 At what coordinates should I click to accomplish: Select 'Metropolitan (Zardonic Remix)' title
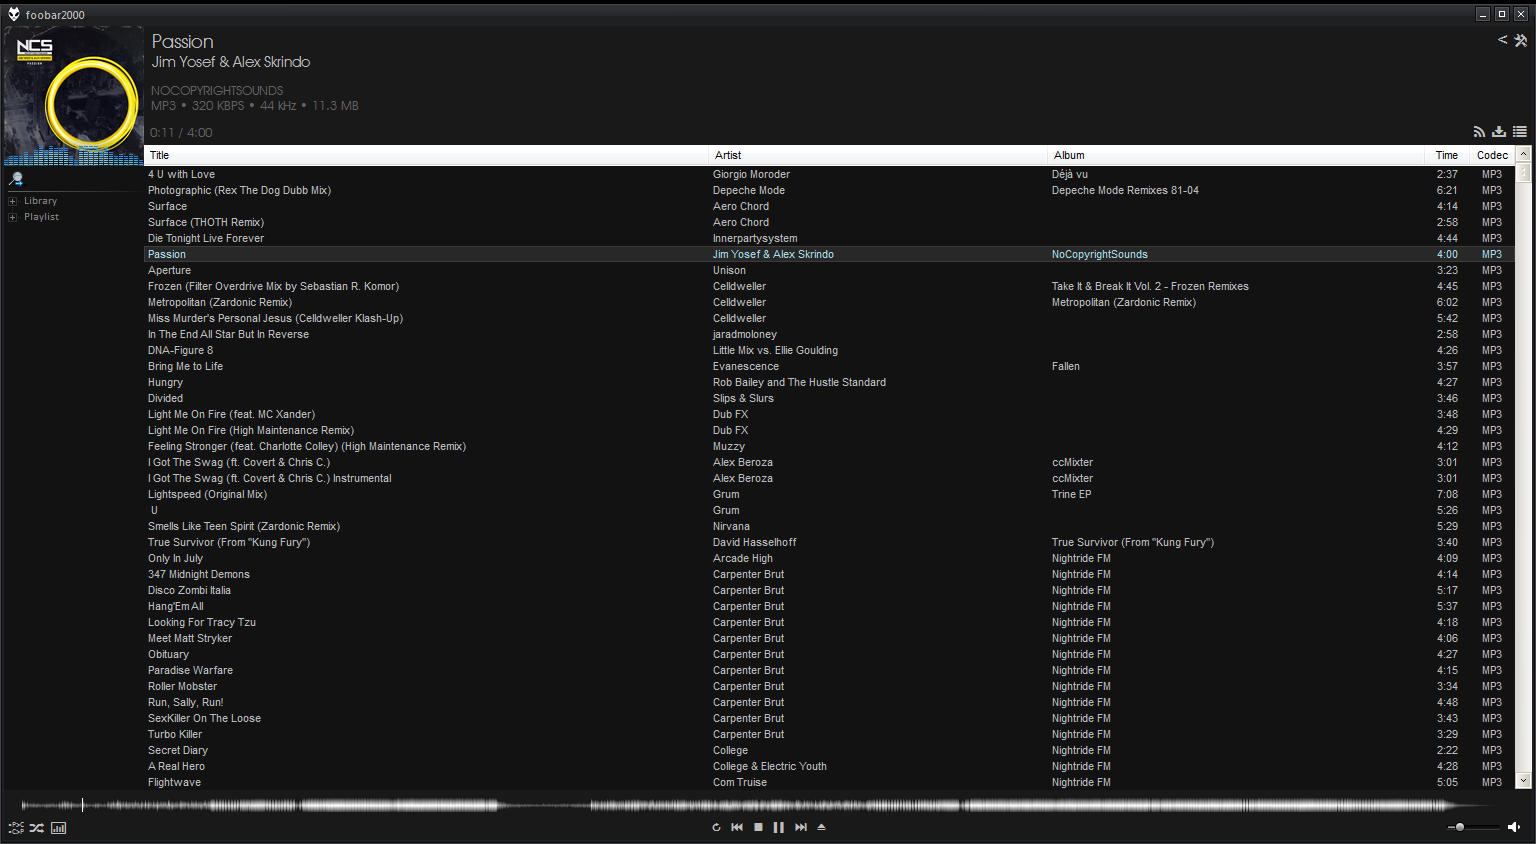click(x=220, y=302)
